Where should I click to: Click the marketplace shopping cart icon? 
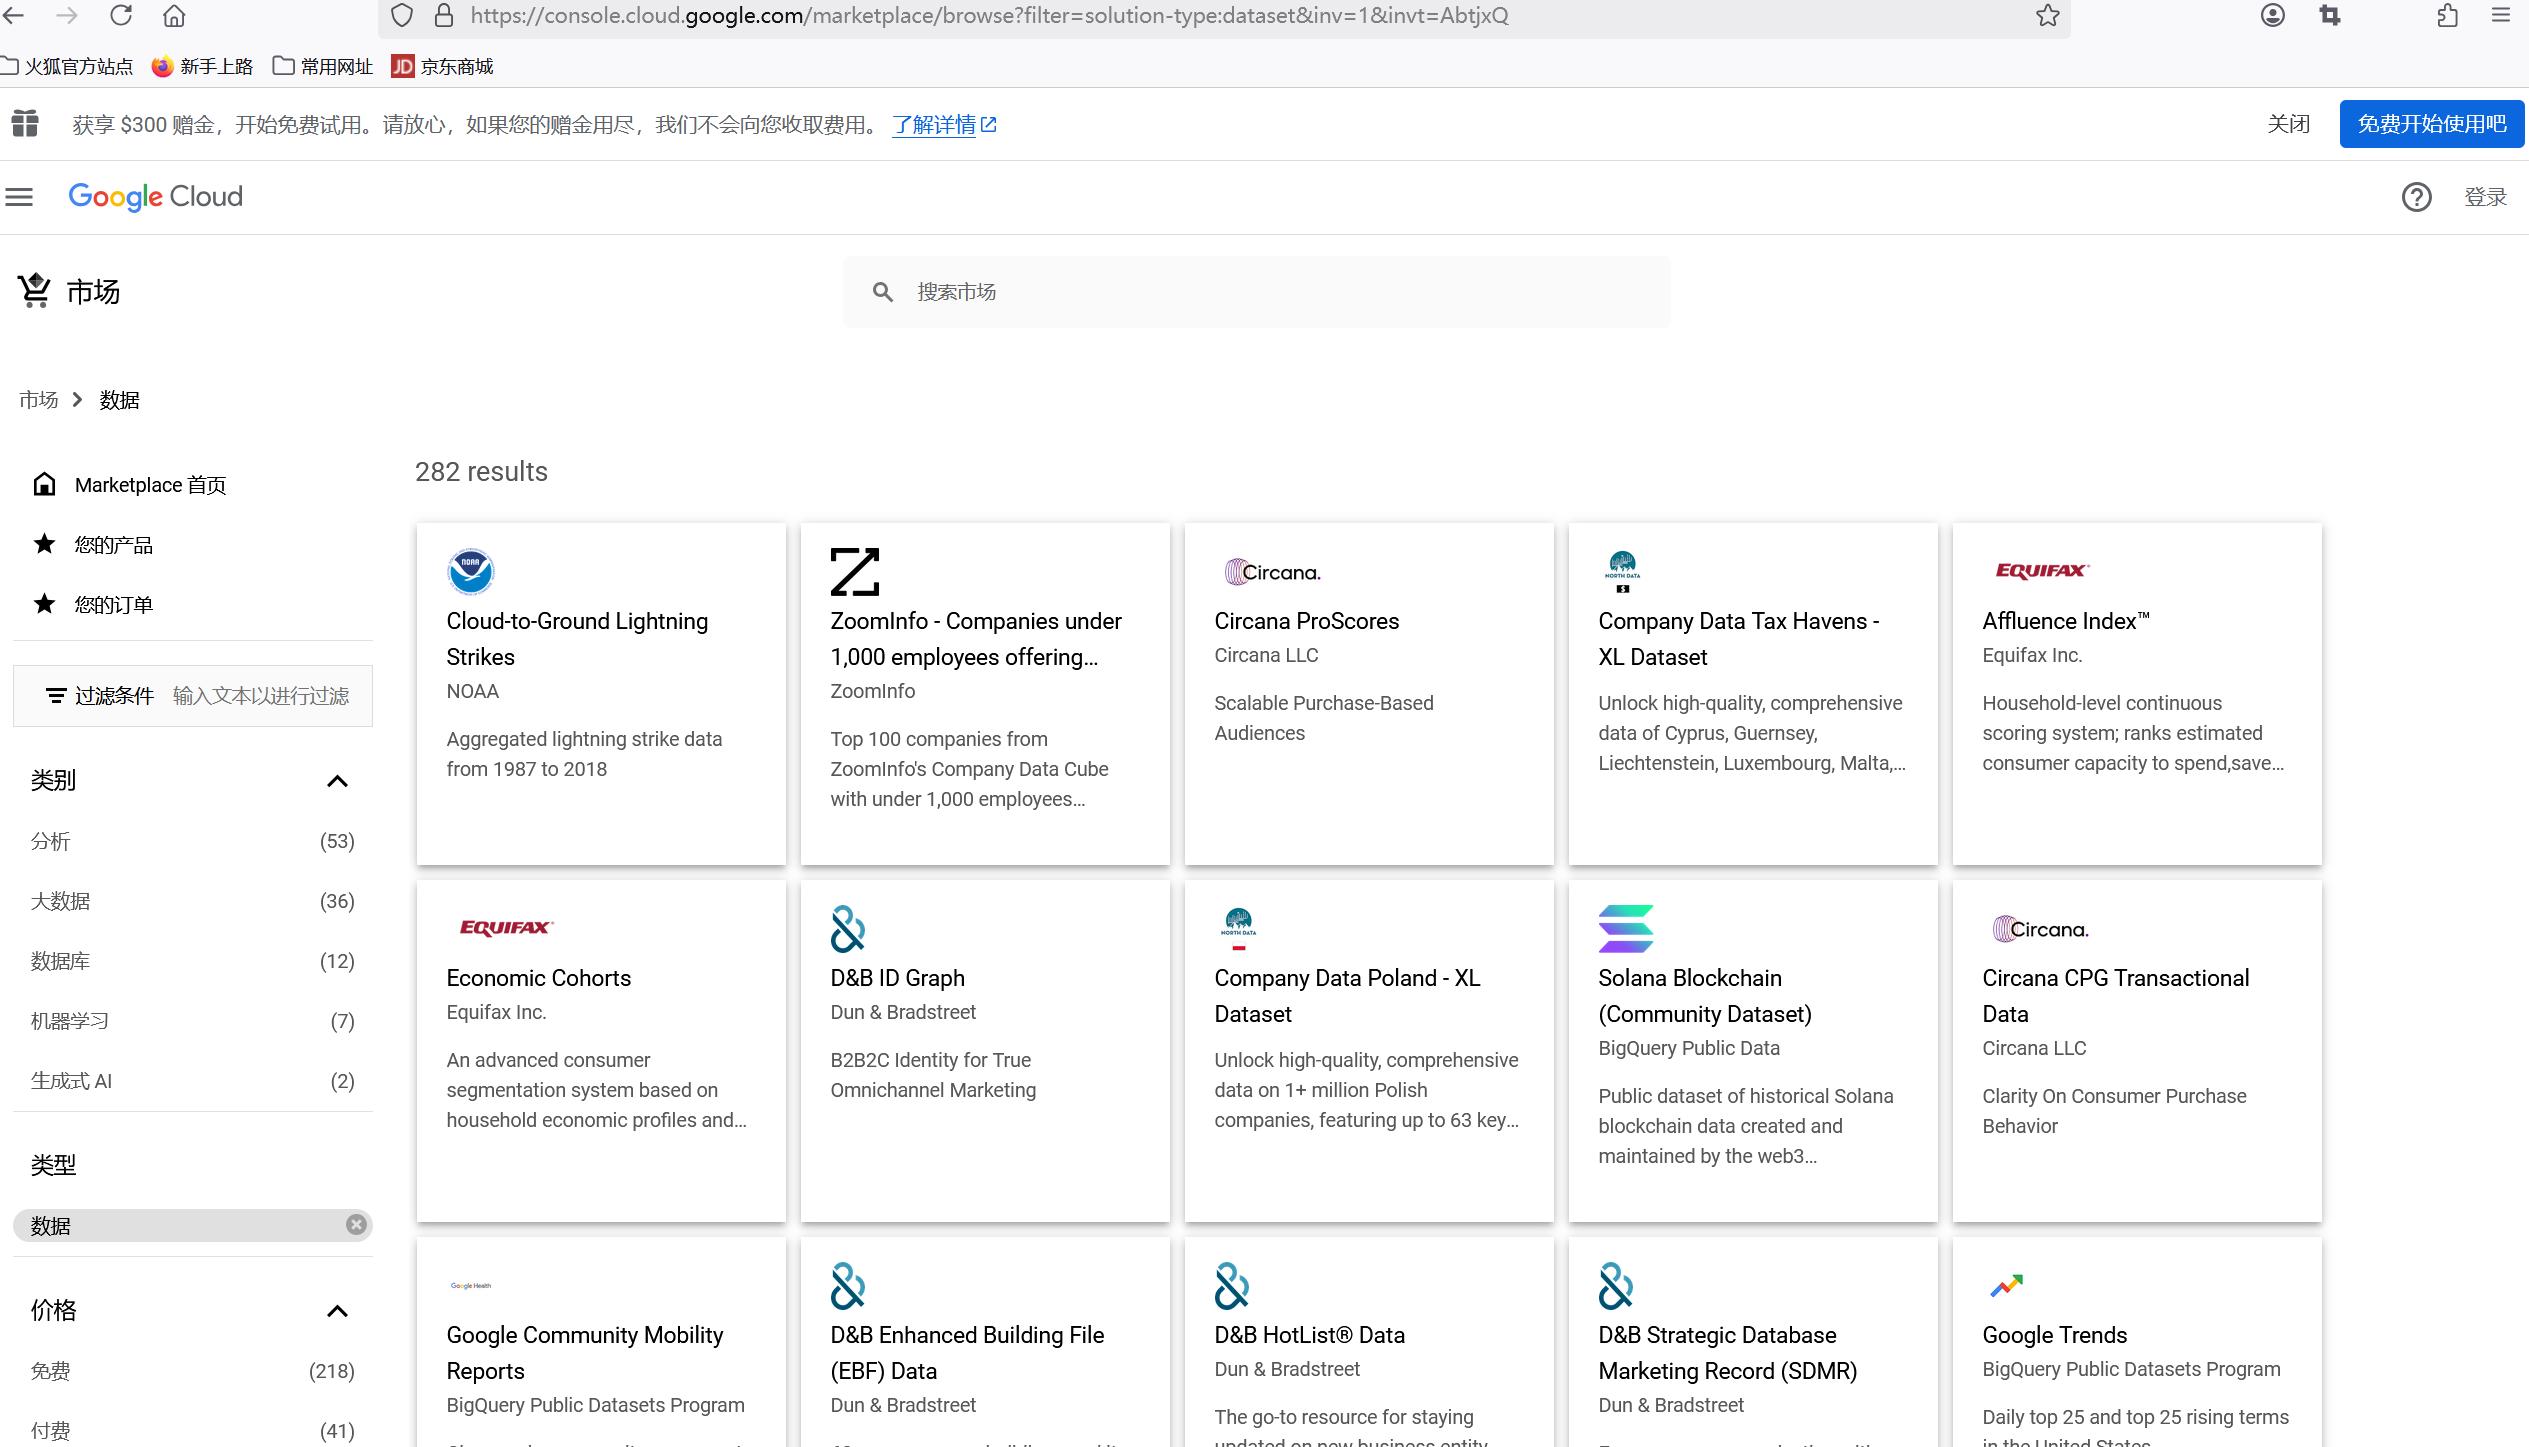point(34,291)
